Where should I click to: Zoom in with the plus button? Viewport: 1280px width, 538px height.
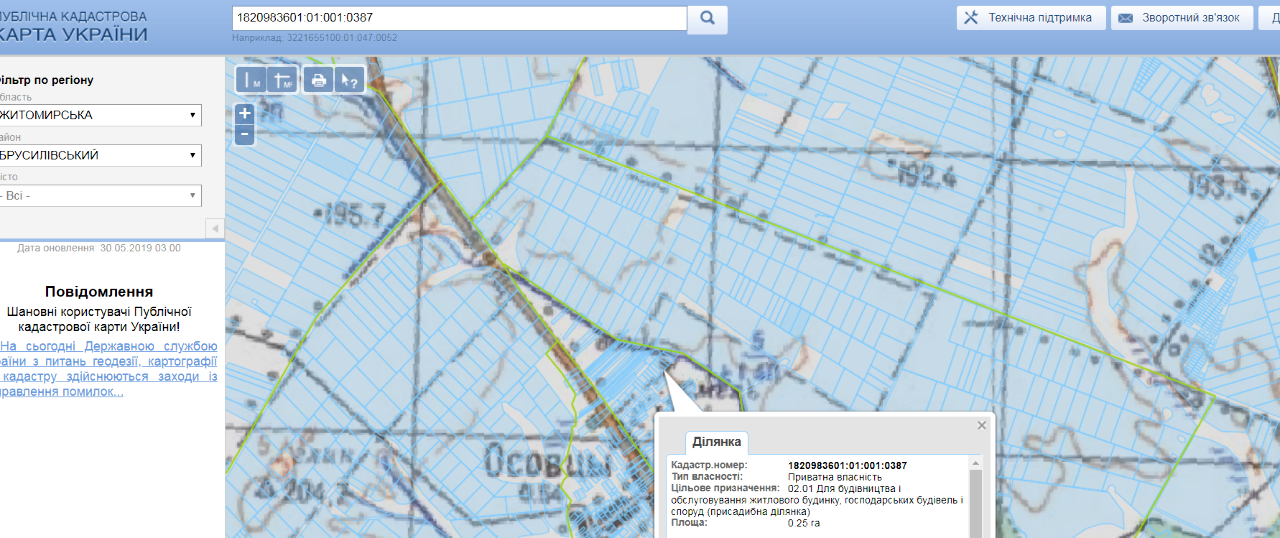245,114
